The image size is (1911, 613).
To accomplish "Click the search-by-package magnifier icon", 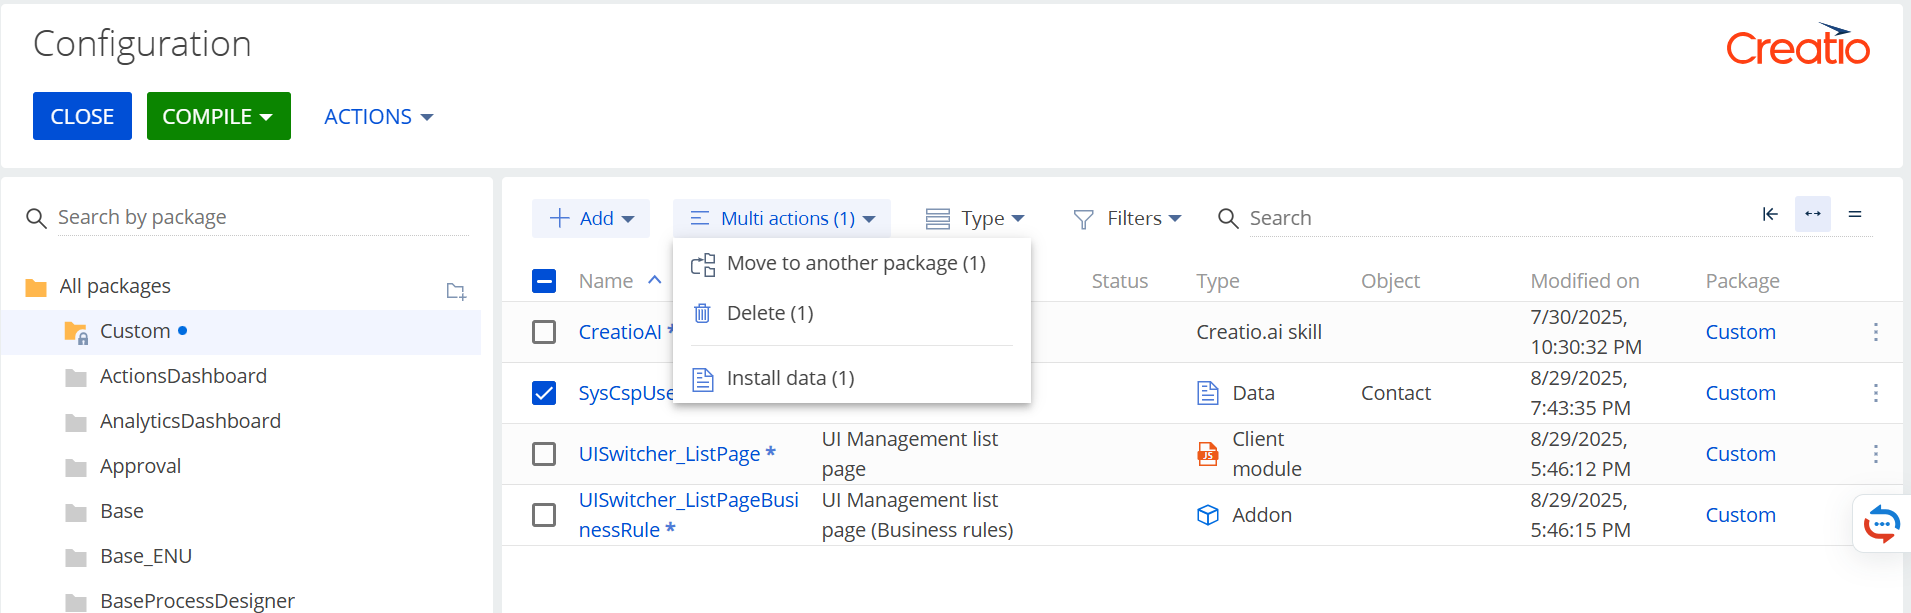I will [36, 218].
